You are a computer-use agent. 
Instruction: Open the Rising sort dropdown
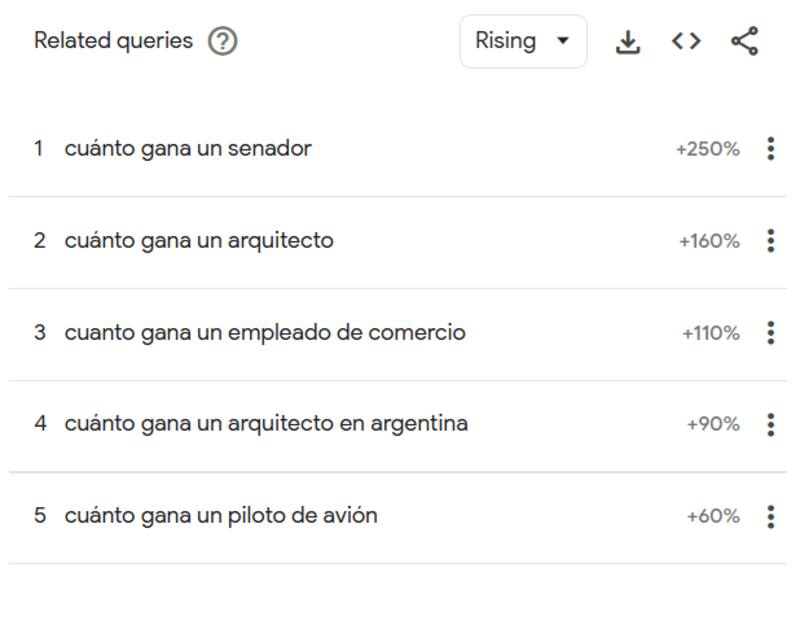(522, 41)
